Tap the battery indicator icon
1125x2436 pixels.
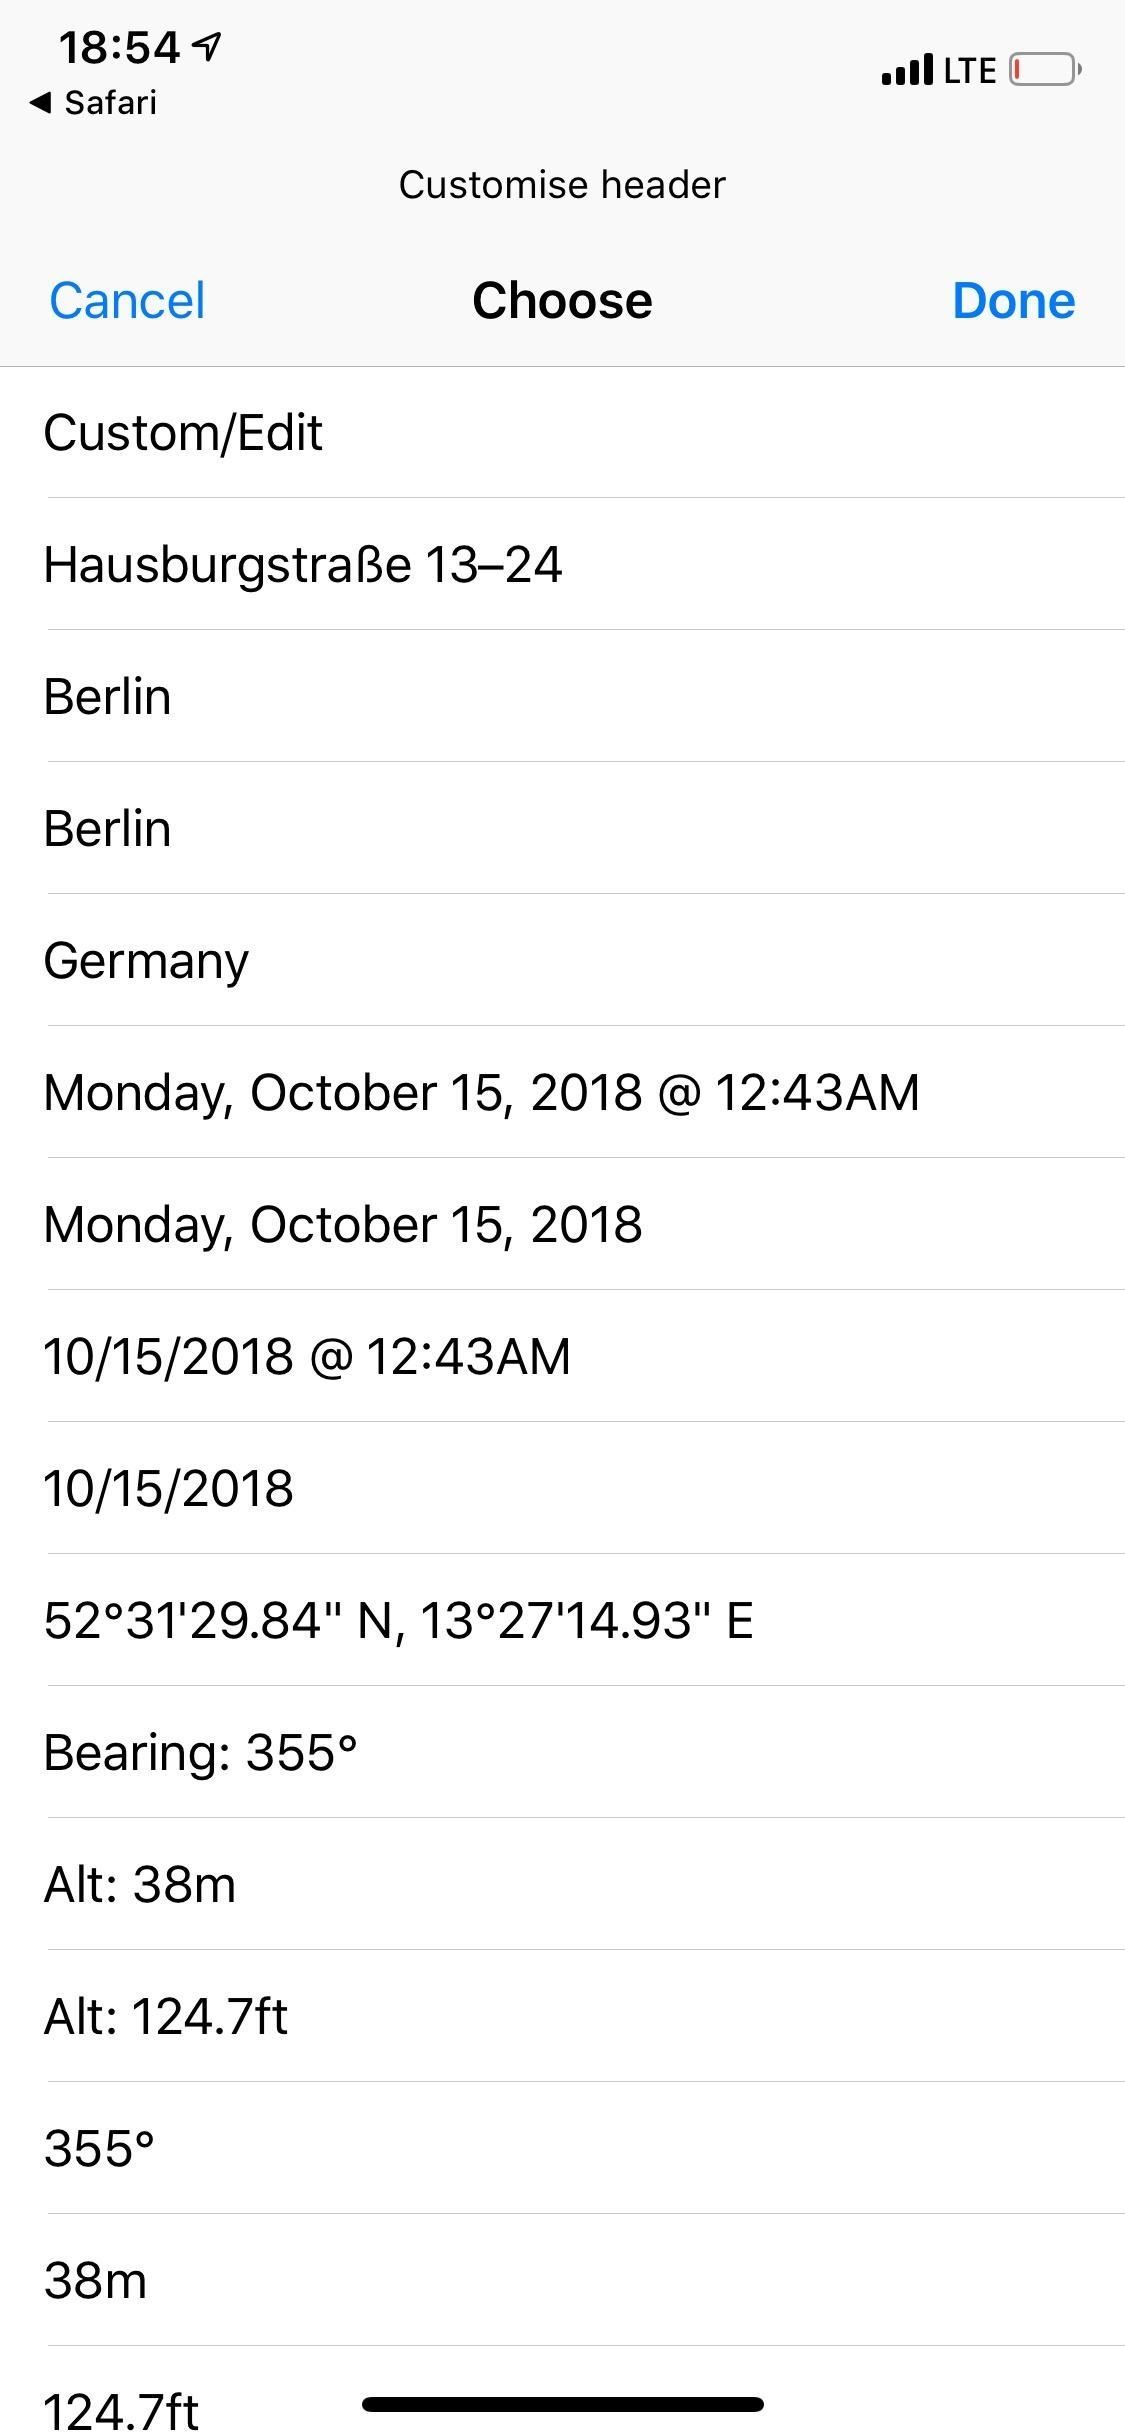tap(1044, 70)
